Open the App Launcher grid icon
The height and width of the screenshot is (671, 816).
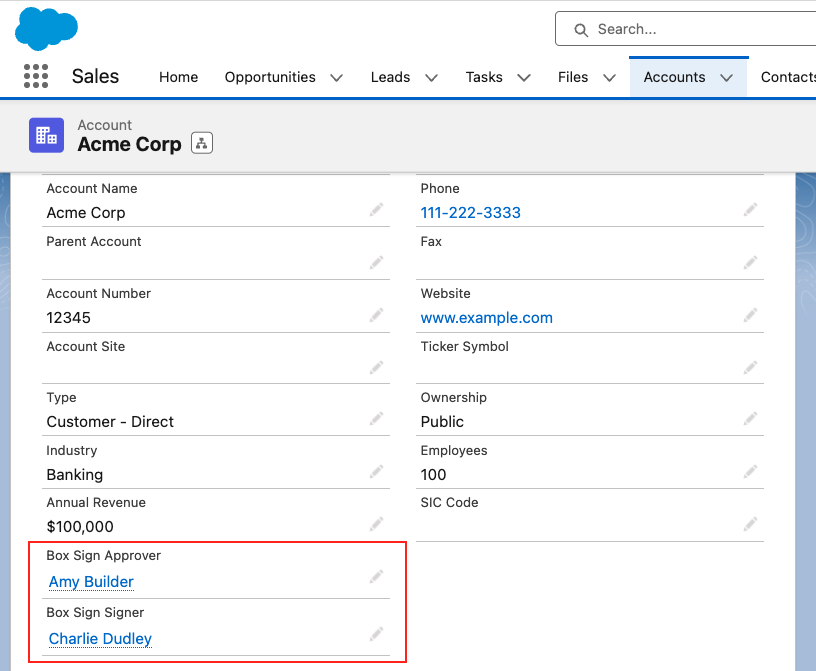coord(35,77)
